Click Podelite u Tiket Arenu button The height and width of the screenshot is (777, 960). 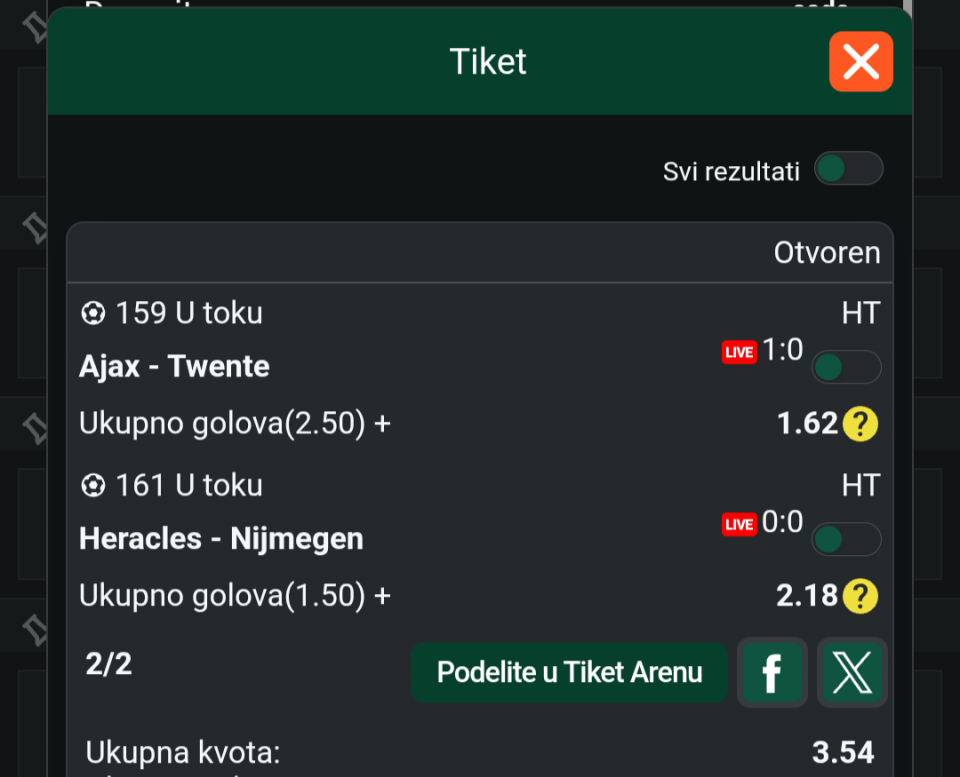pos(569,672)
